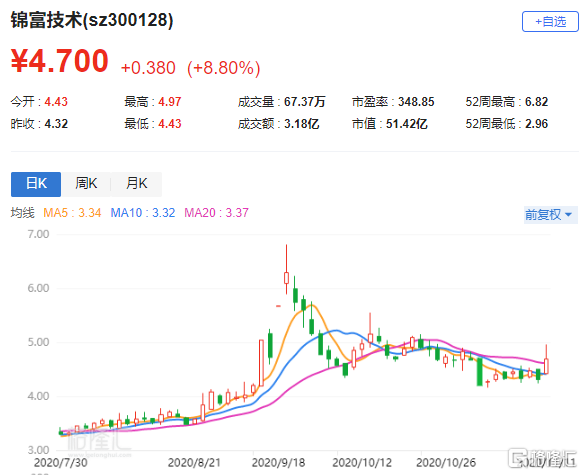Click the 2020/9/18 date axis label

pos(278,463)
